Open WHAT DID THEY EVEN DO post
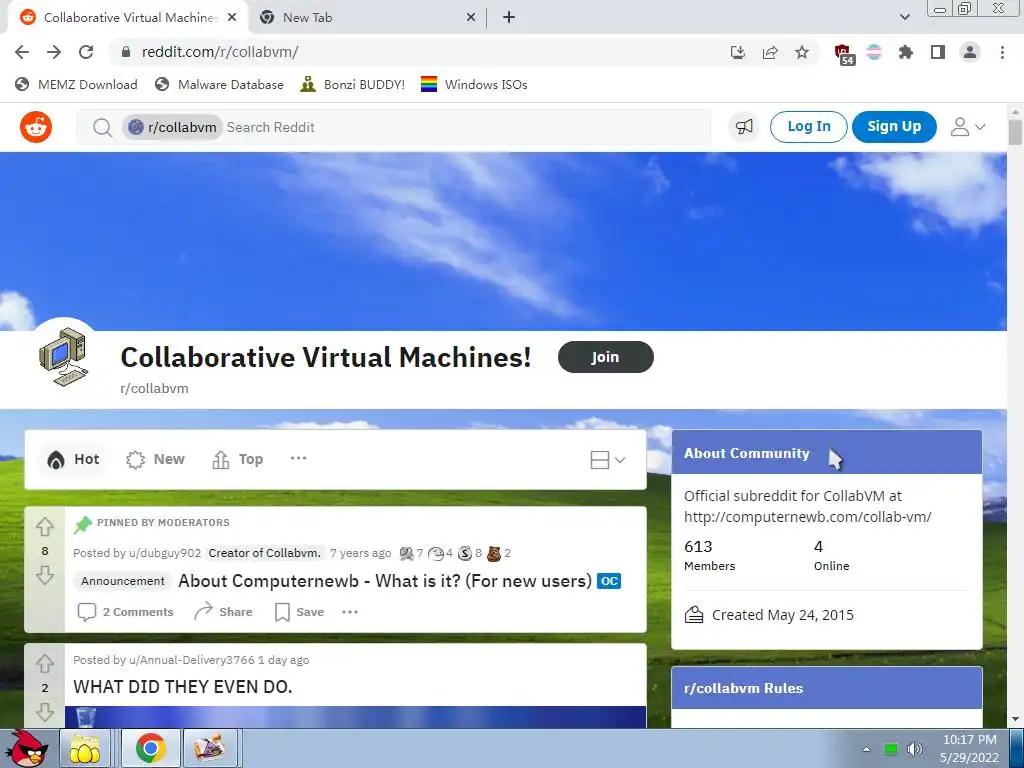The image size is (1024, 768). 182,686
